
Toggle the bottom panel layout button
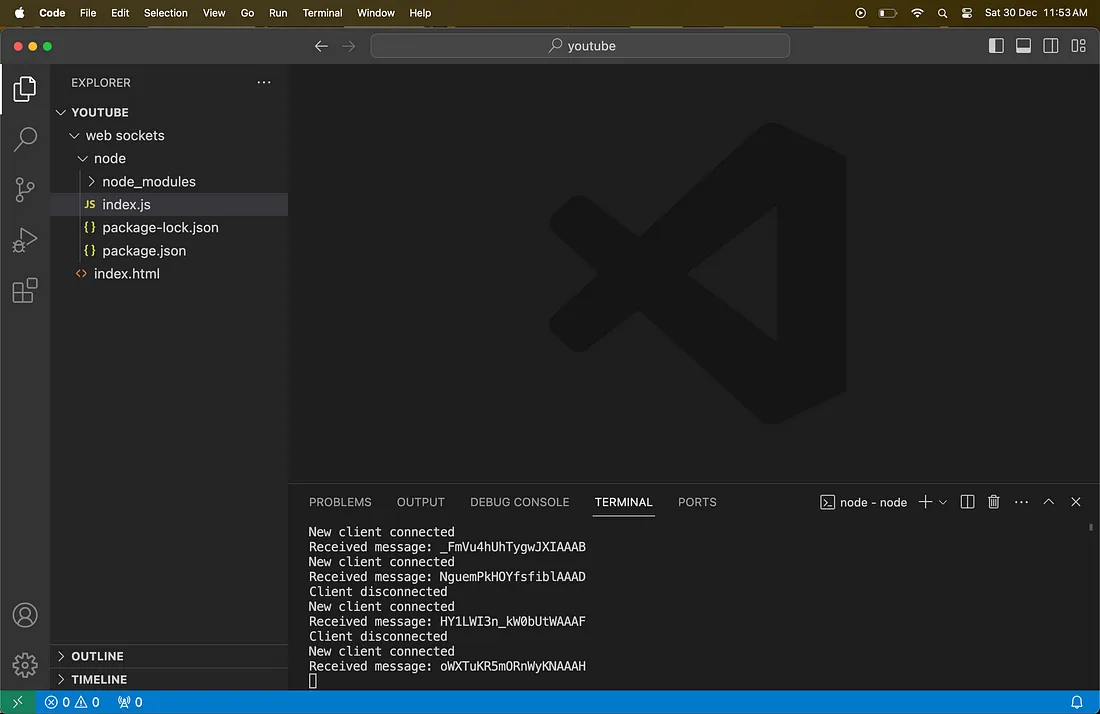pyautogui.click(x=1023, y=46)
